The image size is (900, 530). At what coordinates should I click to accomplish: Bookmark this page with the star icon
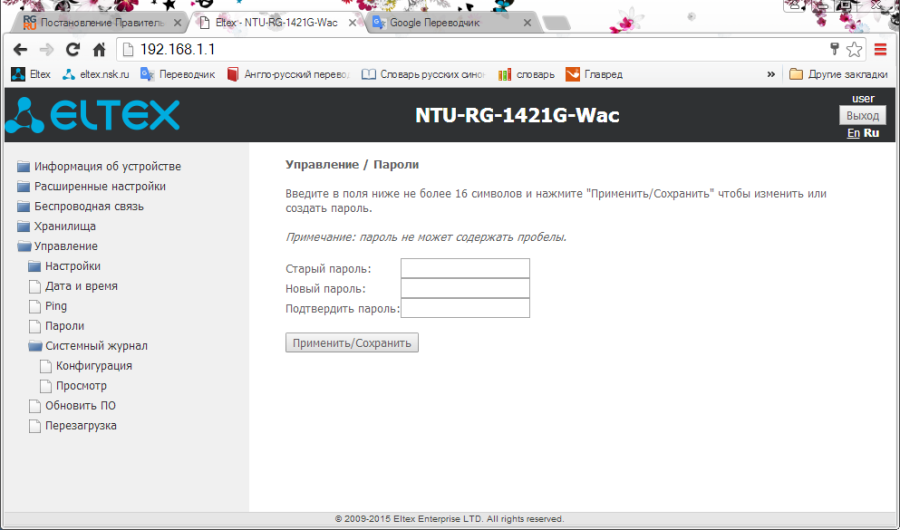pyautogui.click(x=854, y=50)
